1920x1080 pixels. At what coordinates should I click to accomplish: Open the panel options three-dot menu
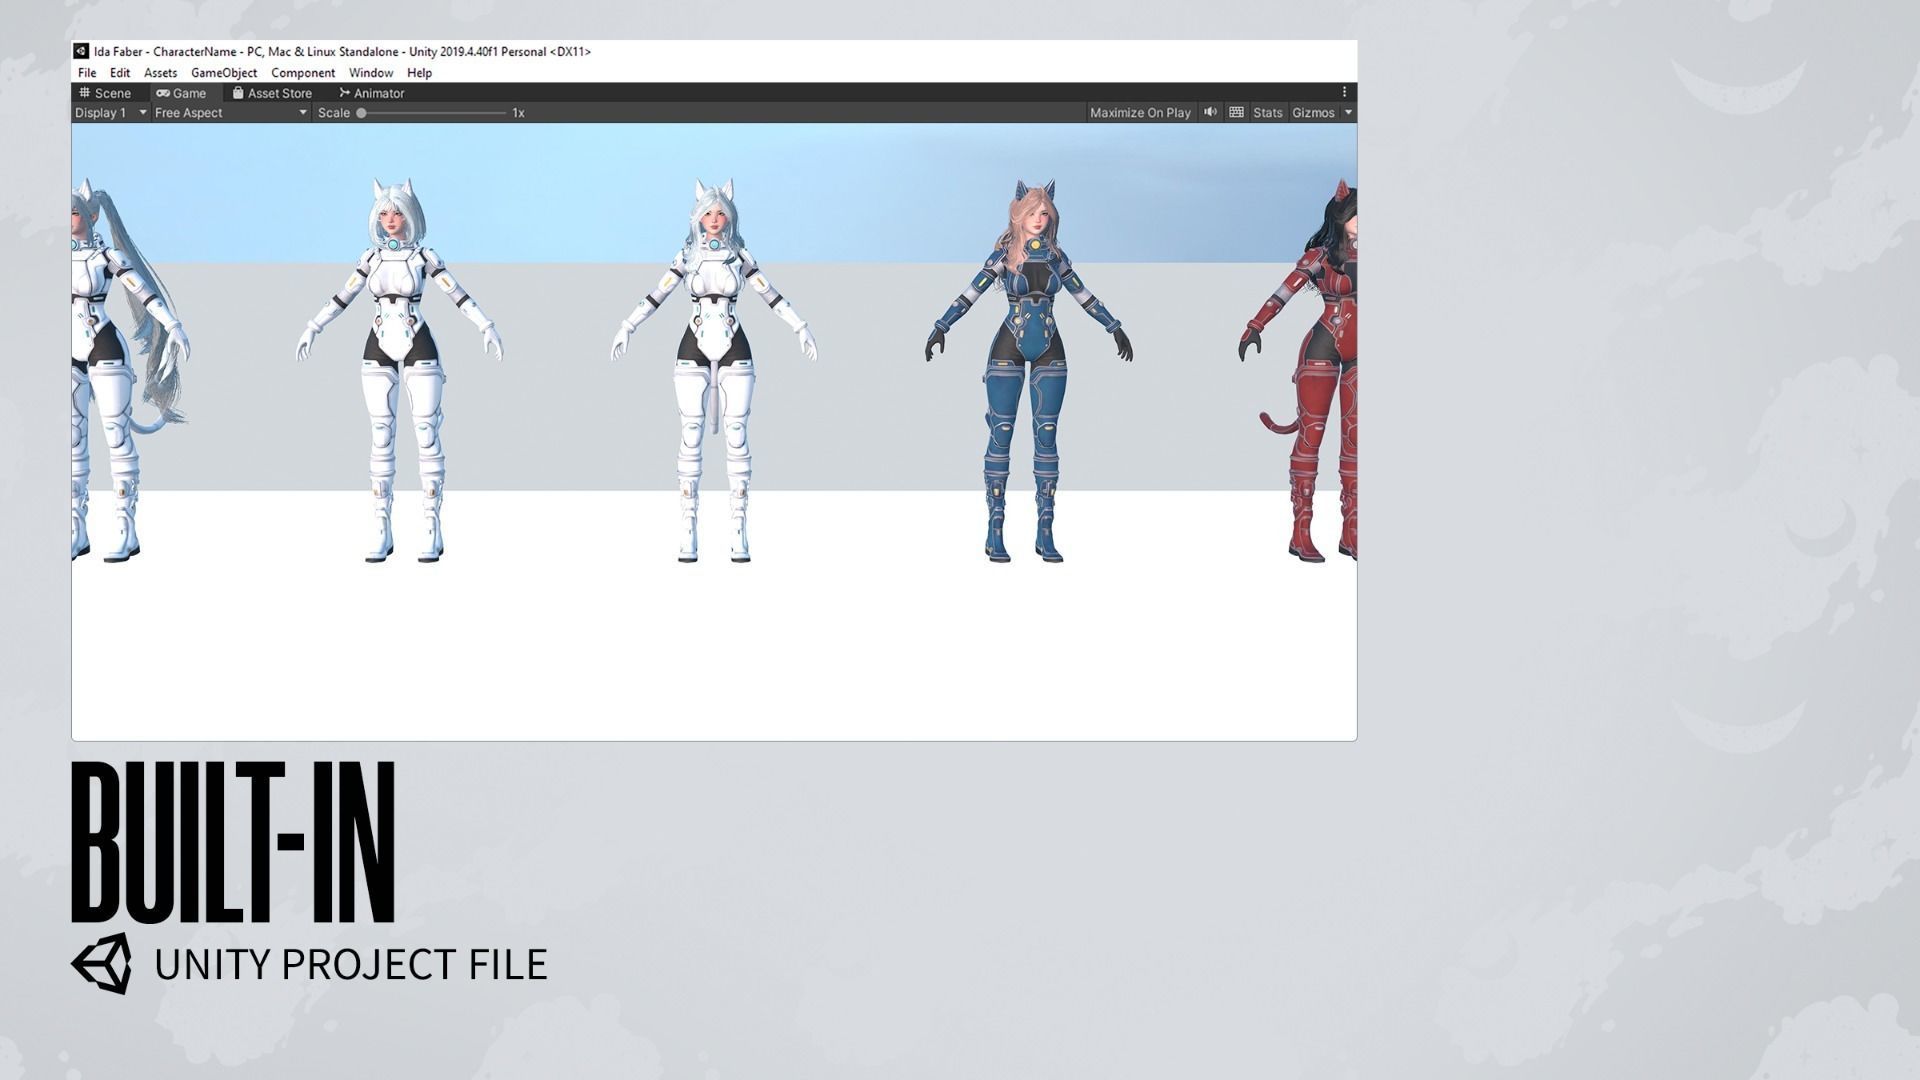coord(1344,92)
